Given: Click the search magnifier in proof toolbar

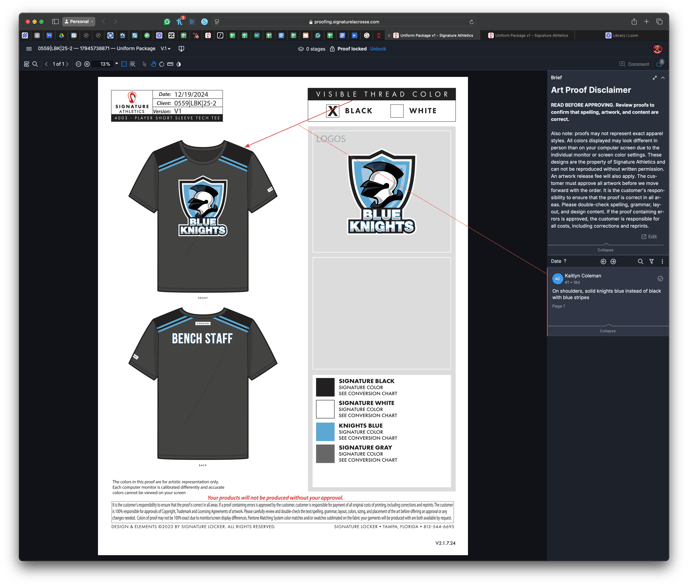Looking at the screenshot, I should (35, 64).
